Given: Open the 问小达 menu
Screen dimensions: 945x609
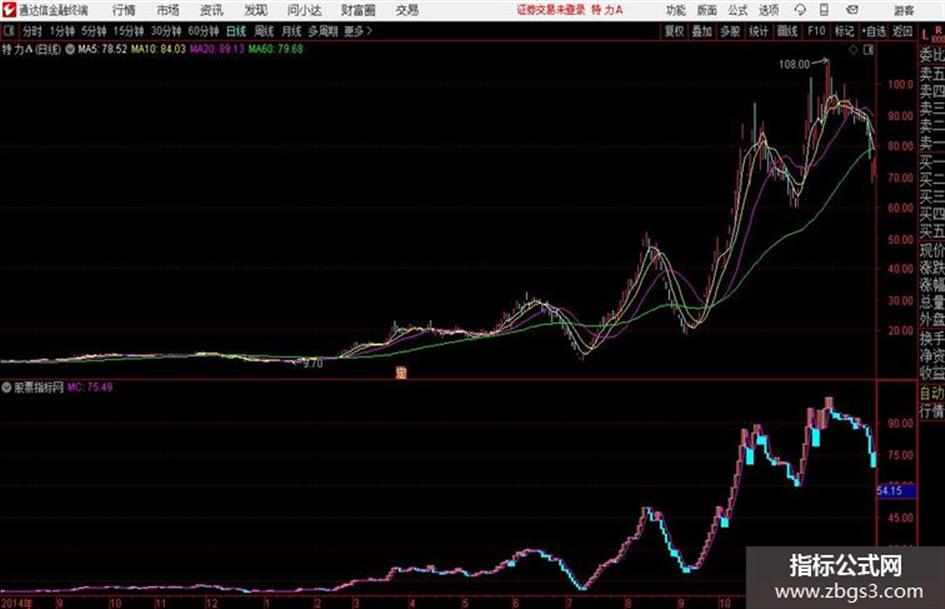Looking at the screenshot, I should tap(304, 10).
